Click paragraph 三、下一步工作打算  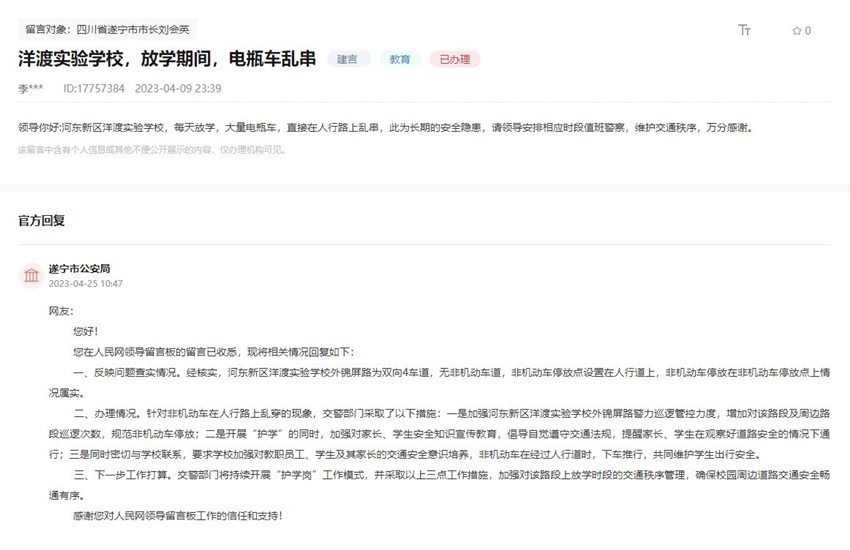[439, 485]
